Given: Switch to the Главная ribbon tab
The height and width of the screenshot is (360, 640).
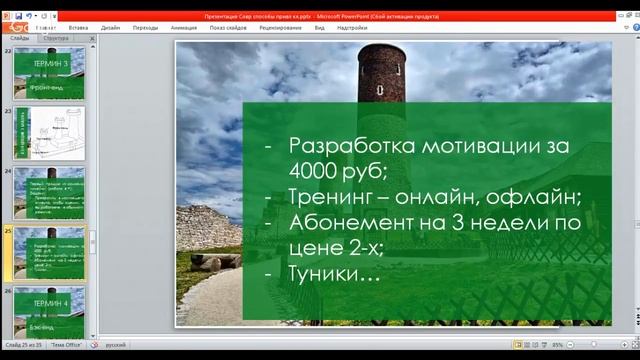Looking at the screenshot, I should pos(45,28).
